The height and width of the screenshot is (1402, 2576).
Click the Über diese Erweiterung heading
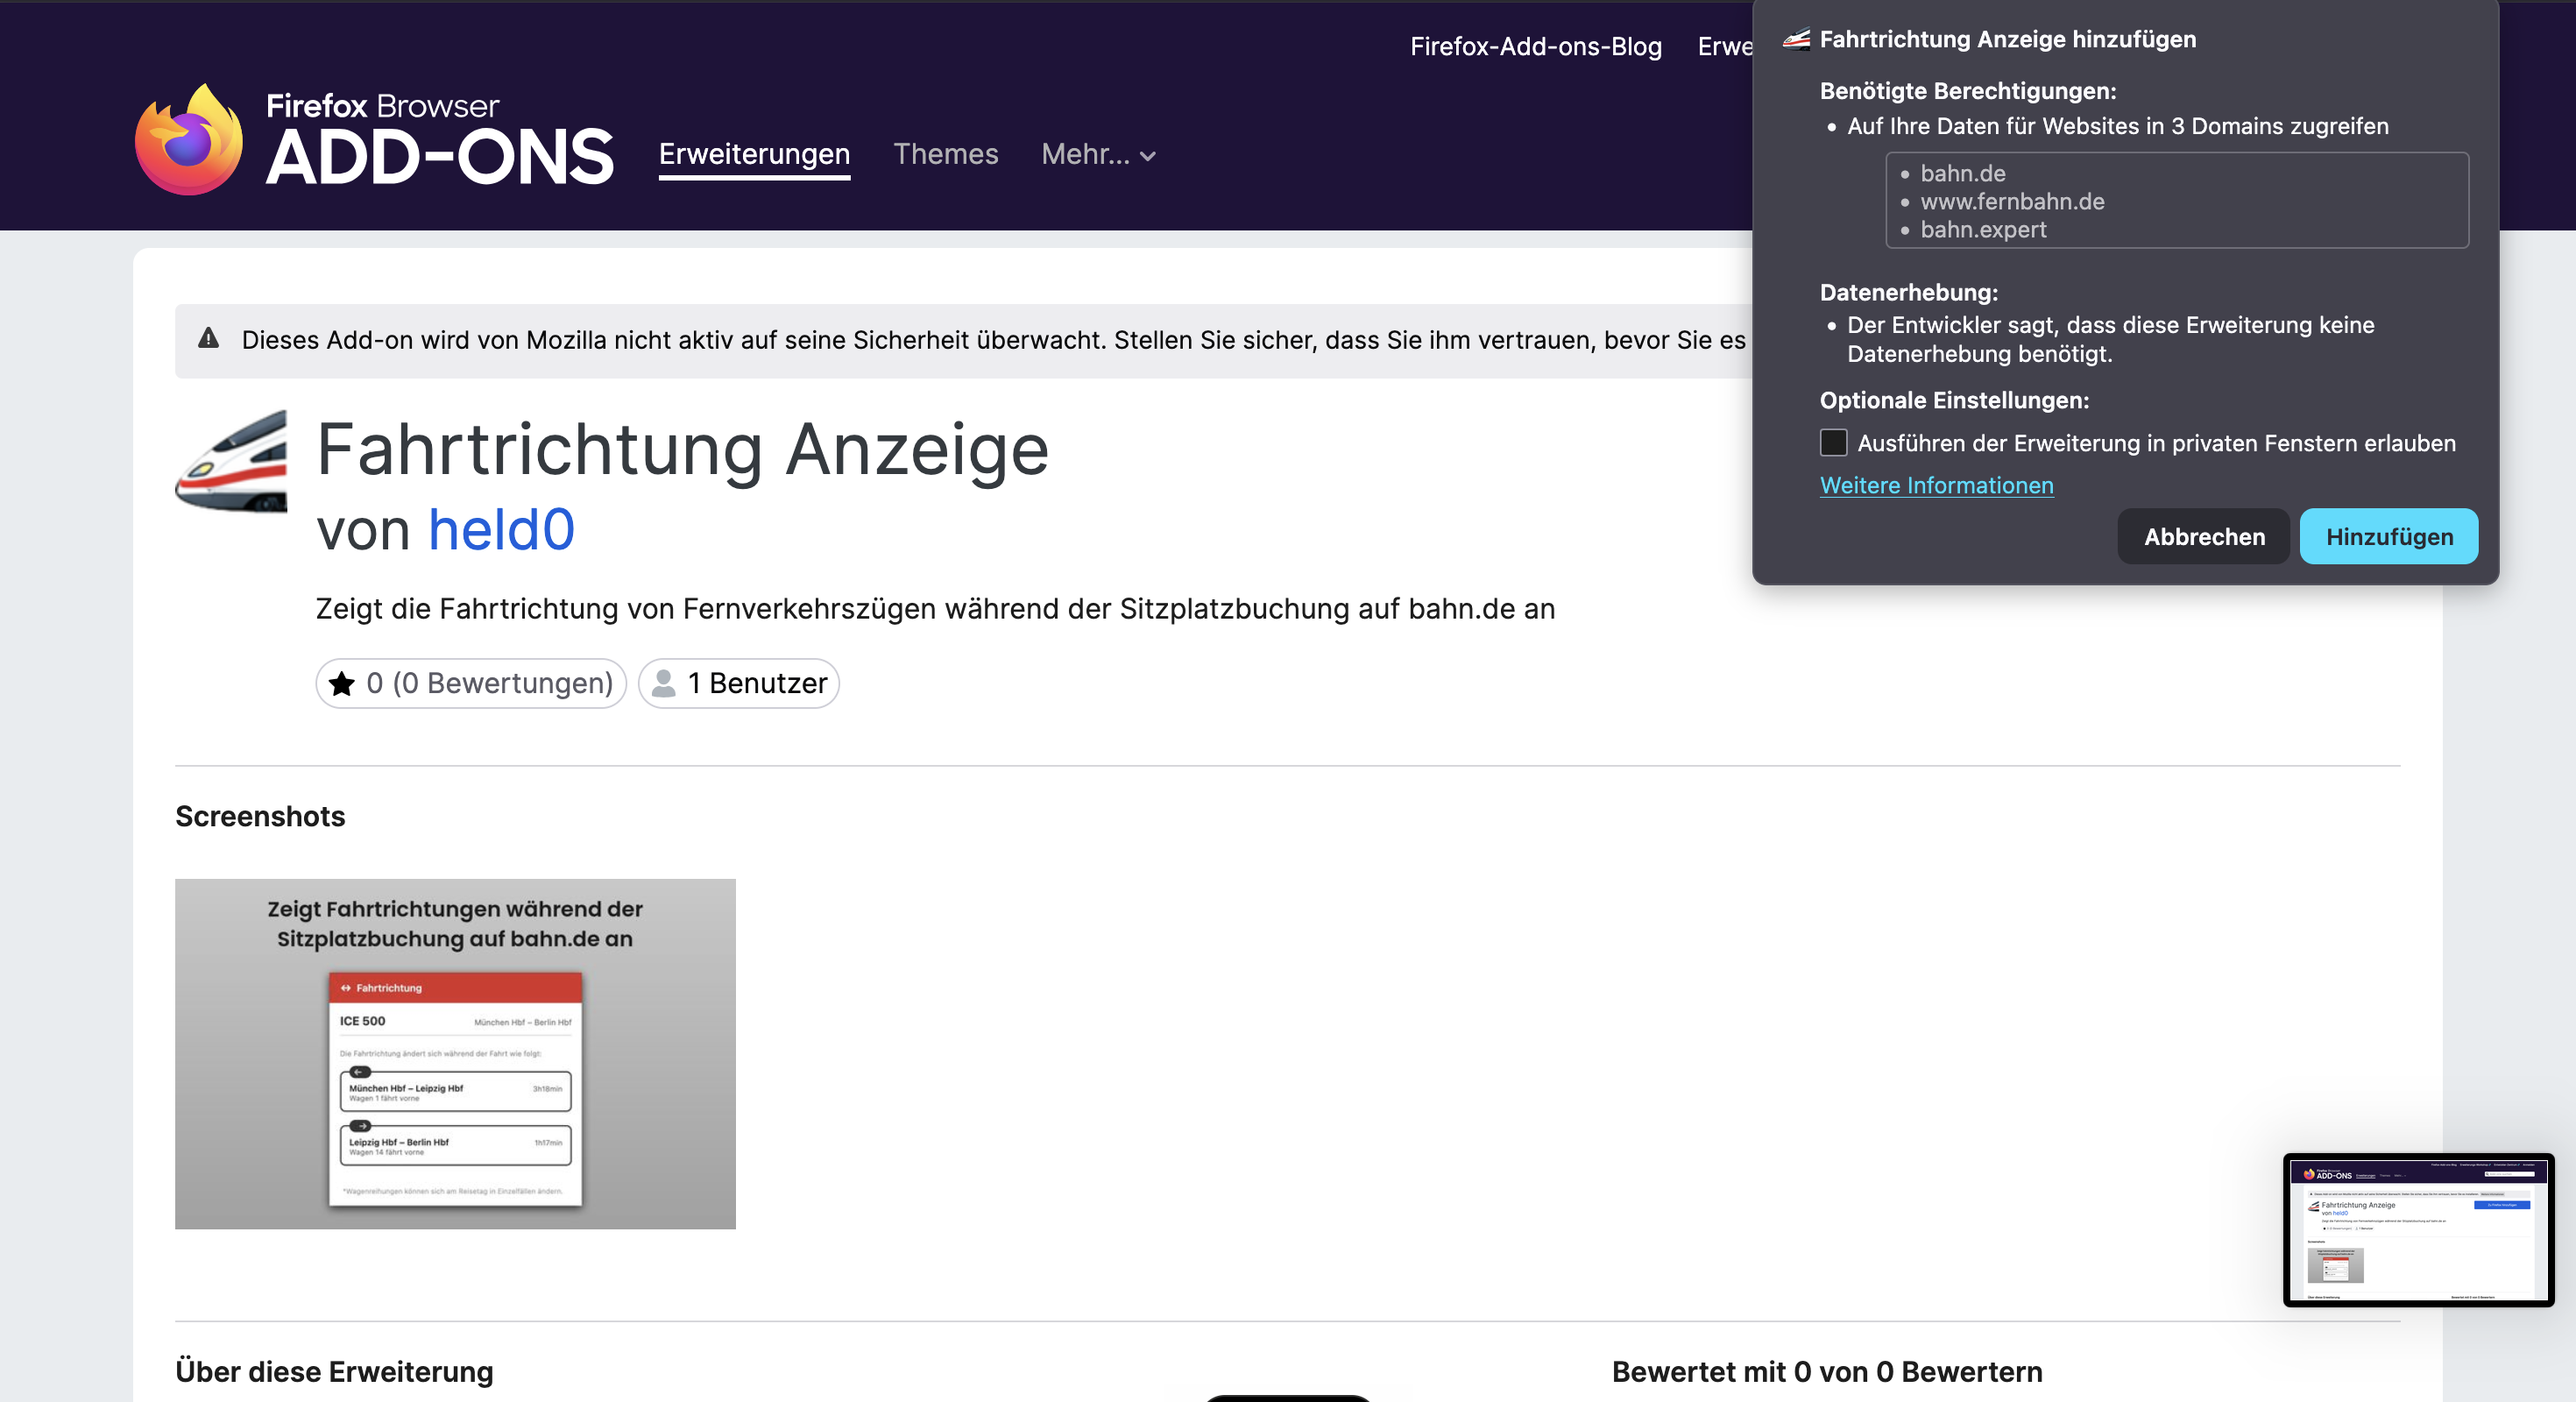pos(334,1371)
